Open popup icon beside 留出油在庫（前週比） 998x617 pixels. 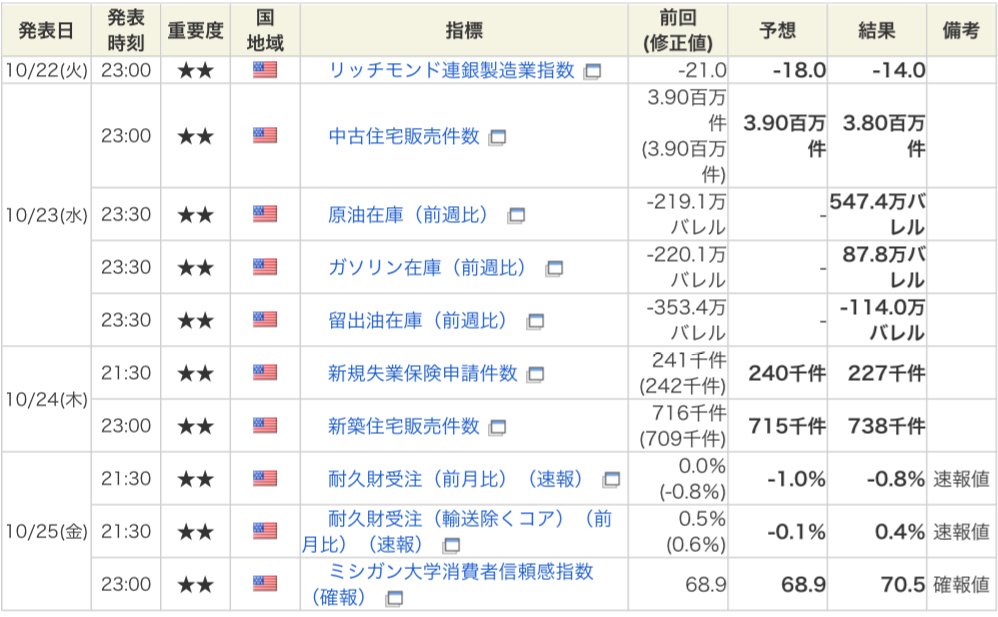(x=535, y=322)
